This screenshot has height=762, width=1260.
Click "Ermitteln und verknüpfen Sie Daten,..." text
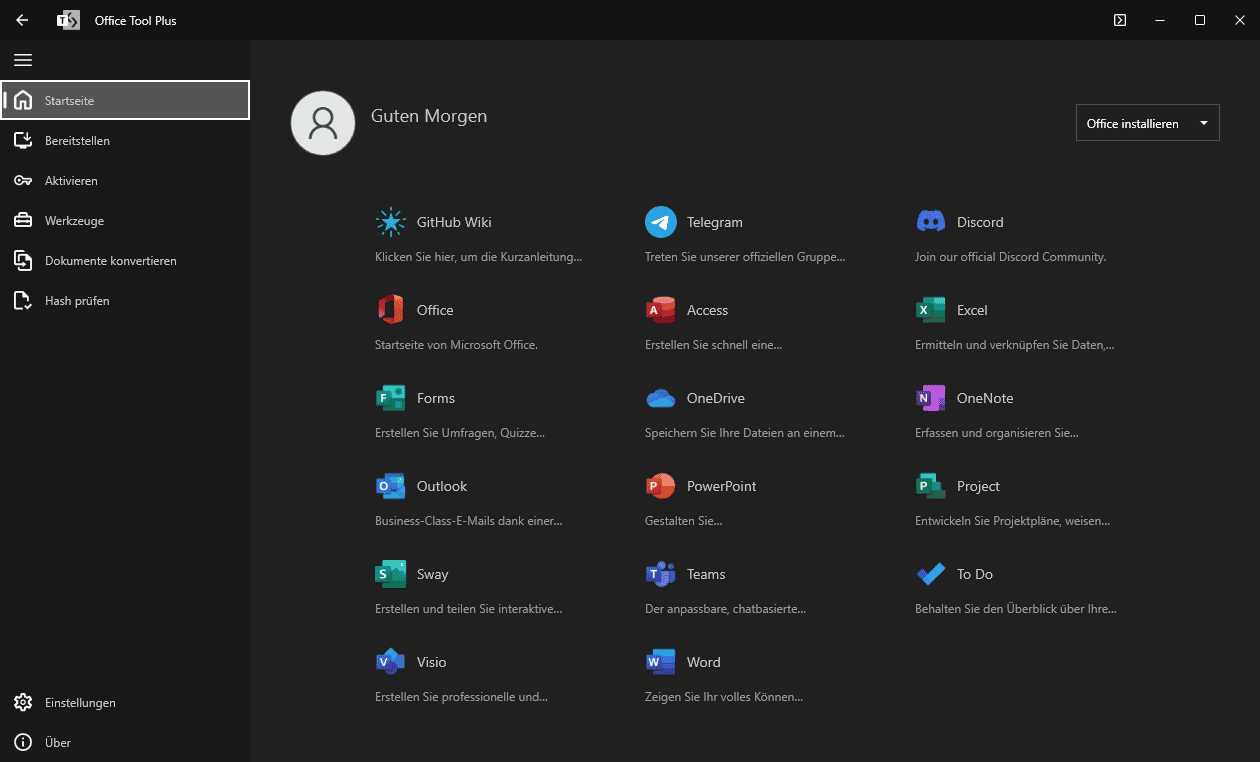(x=1014, y=345)
